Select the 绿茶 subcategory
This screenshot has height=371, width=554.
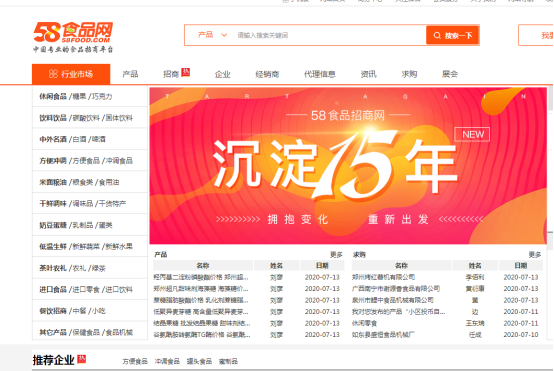[x=99, y=268]
